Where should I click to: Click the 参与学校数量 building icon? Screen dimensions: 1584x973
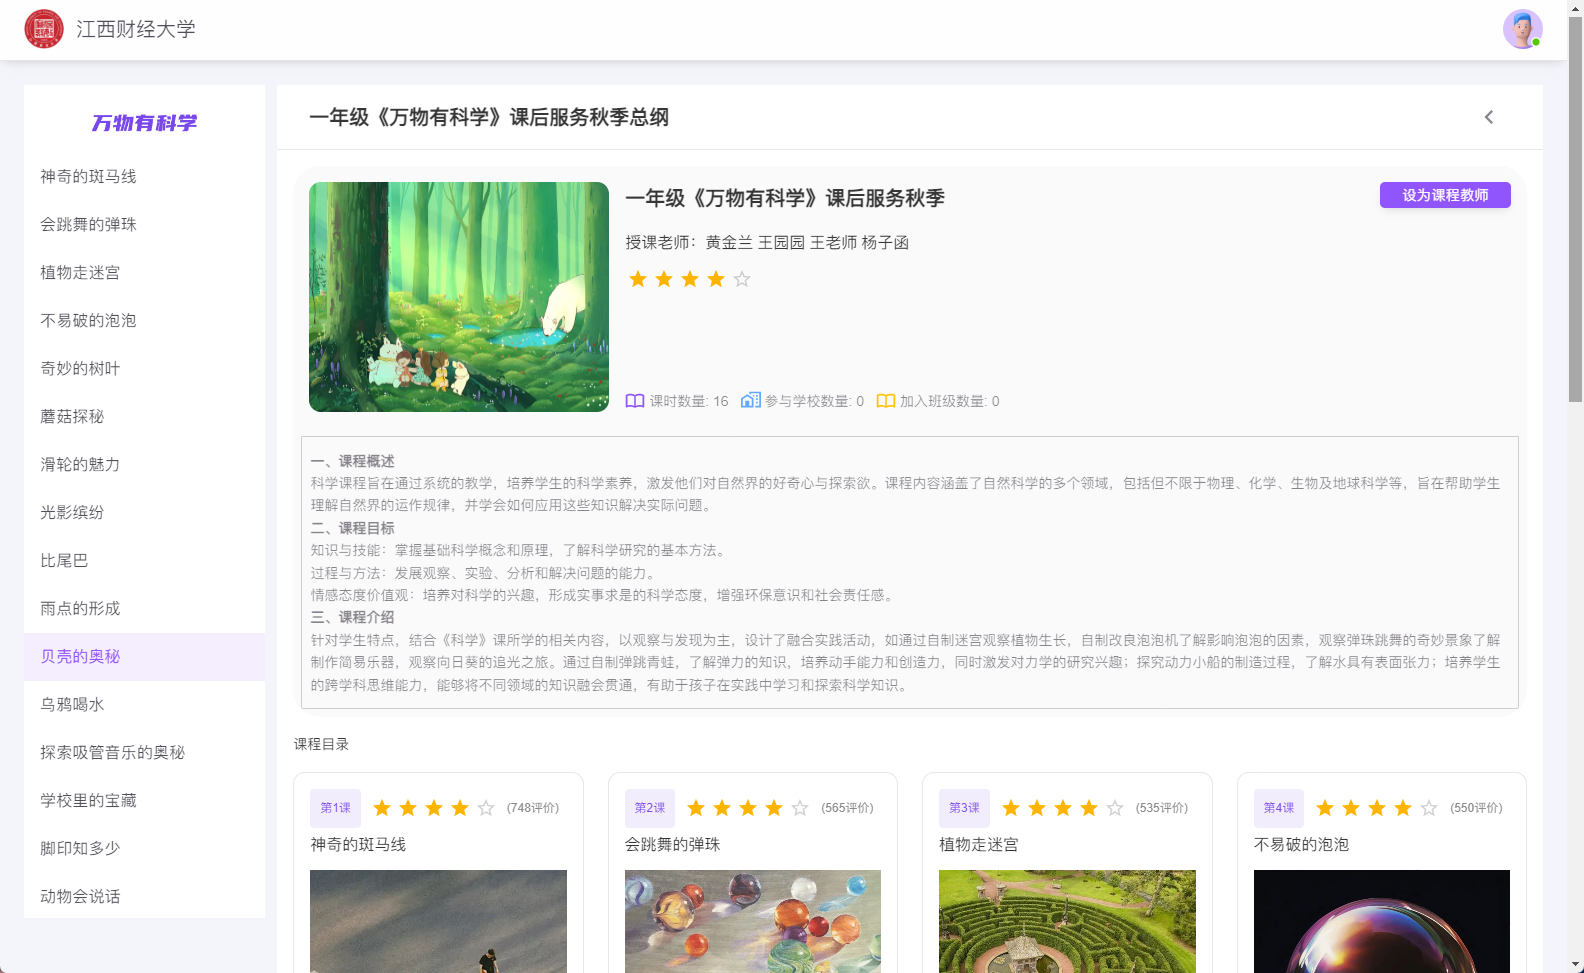750,400
